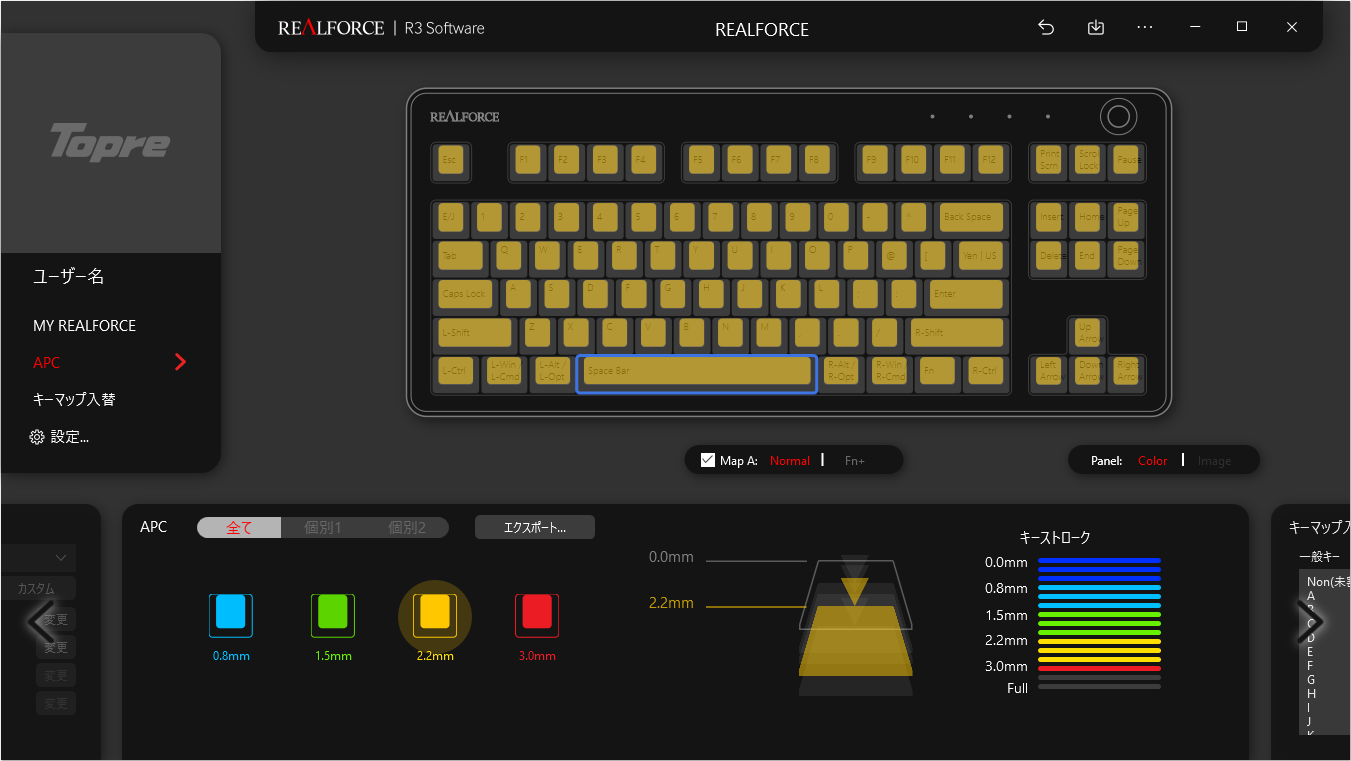Select the F1 key on keyboard

527,160
